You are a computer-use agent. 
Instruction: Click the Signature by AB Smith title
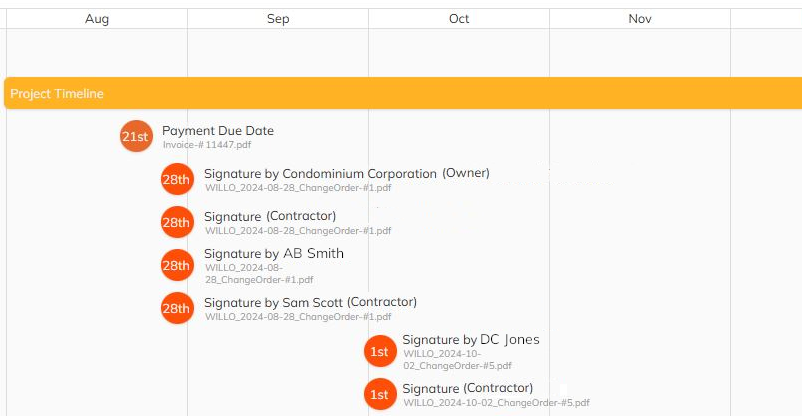tap(273, 254)
